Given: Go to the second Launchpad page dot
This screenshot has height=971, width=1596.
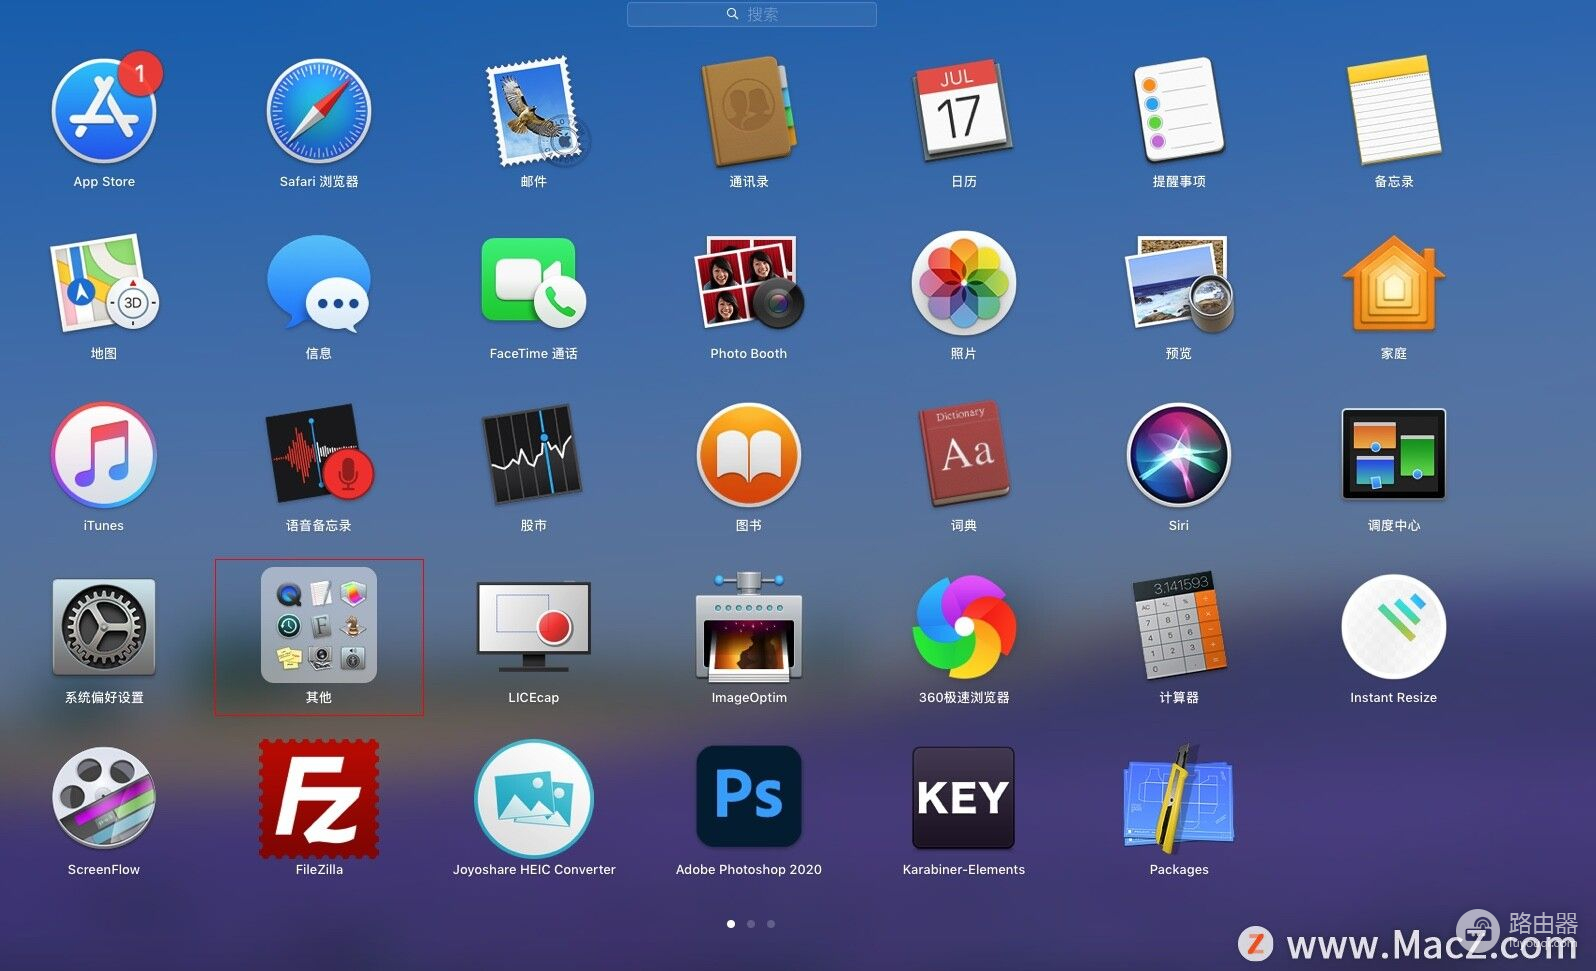Looking at the screenshot, I should 751,924.
